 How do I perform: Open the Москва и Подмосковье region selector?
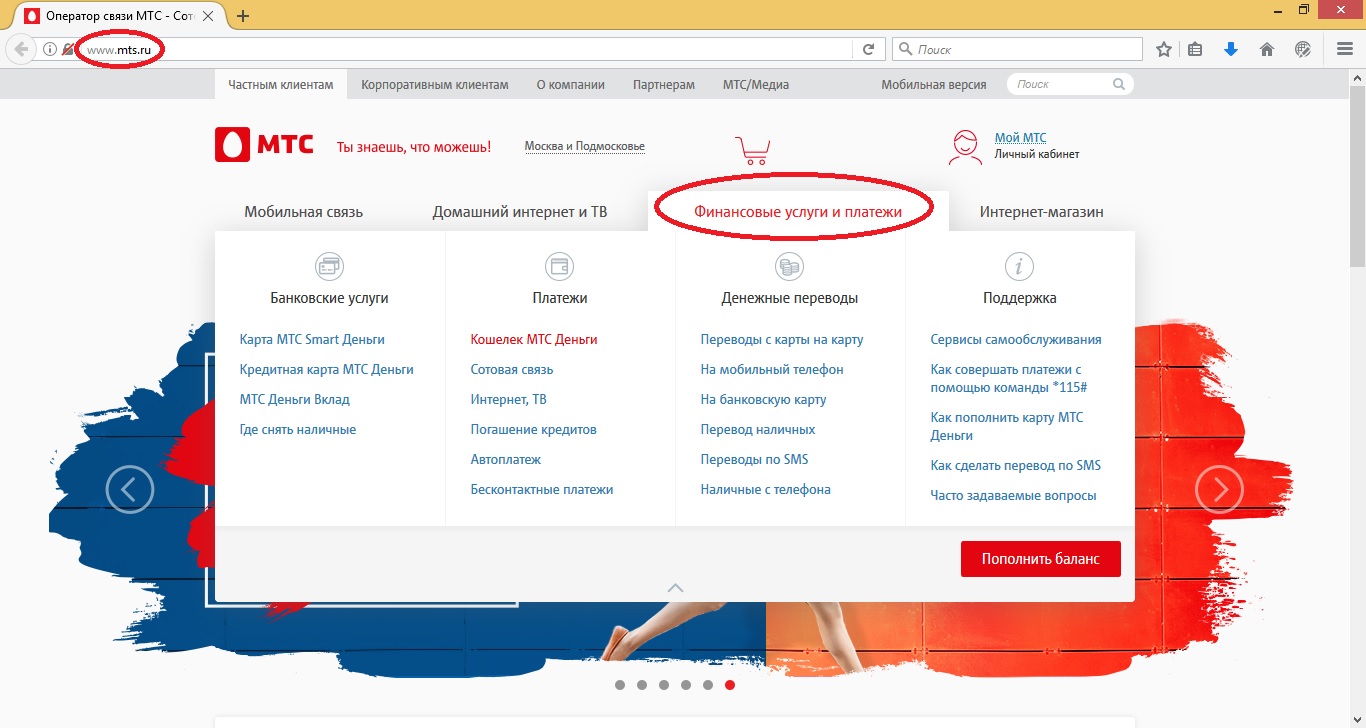(584, 147)
